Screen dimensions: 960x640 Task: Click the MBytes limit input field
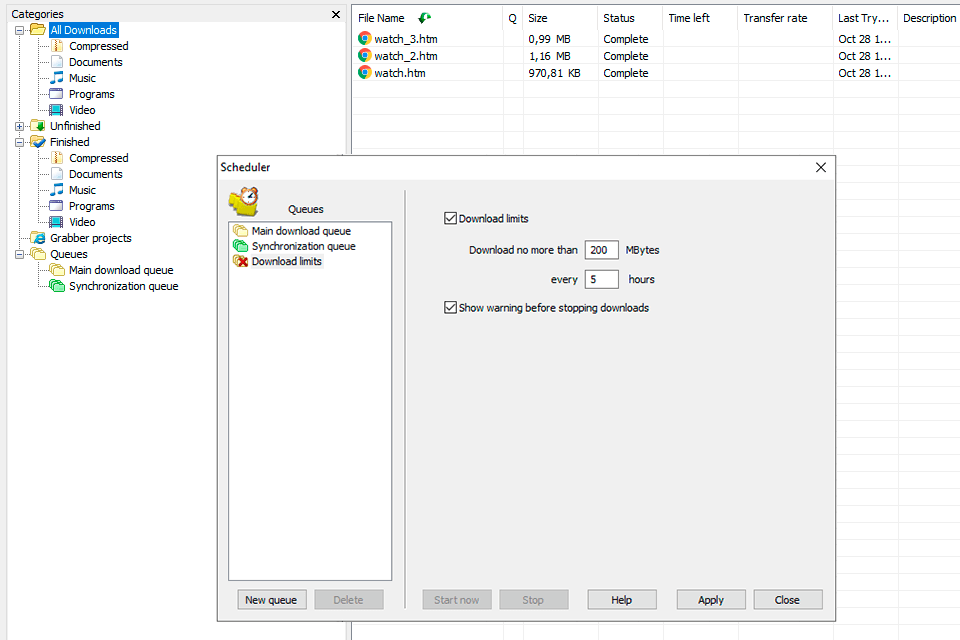601,249
